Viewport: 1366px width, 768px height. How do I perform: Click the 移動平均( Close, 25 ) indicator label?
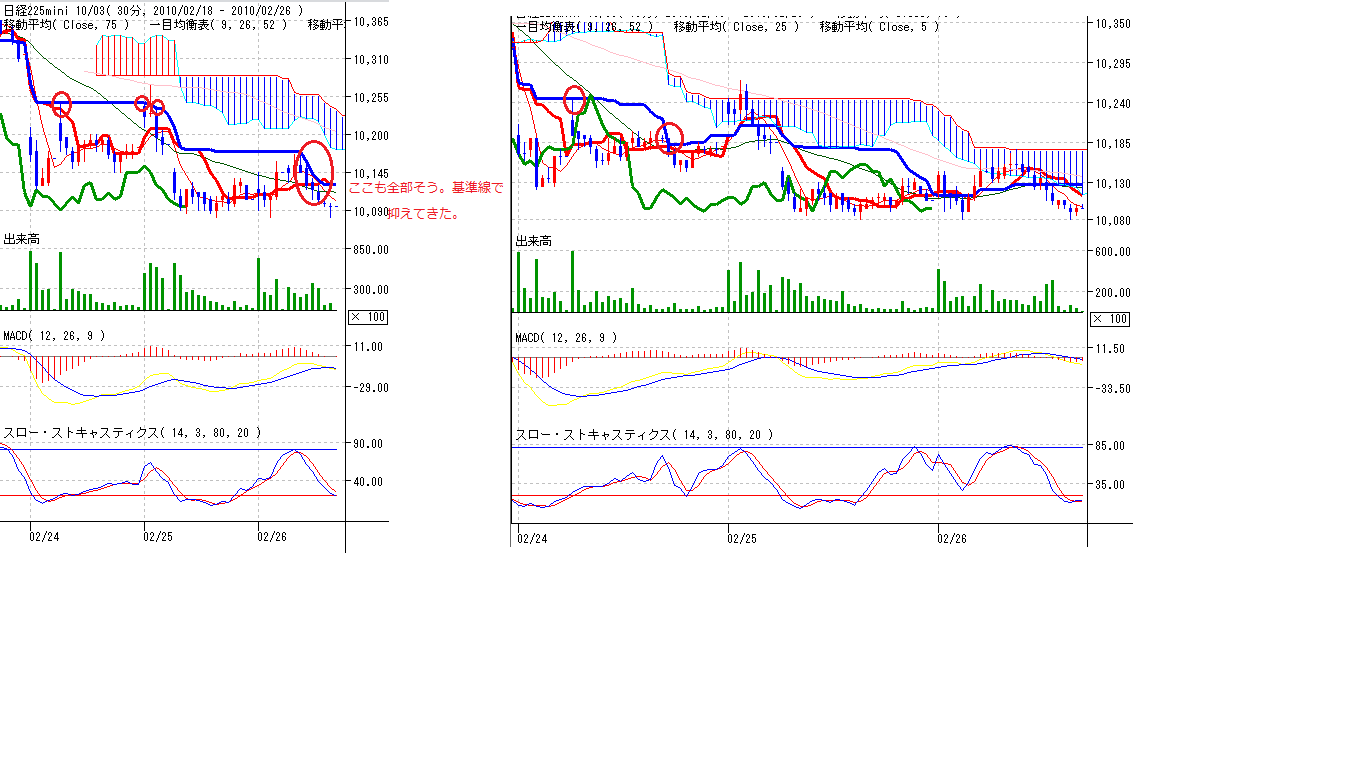click(x=736, y=27)
